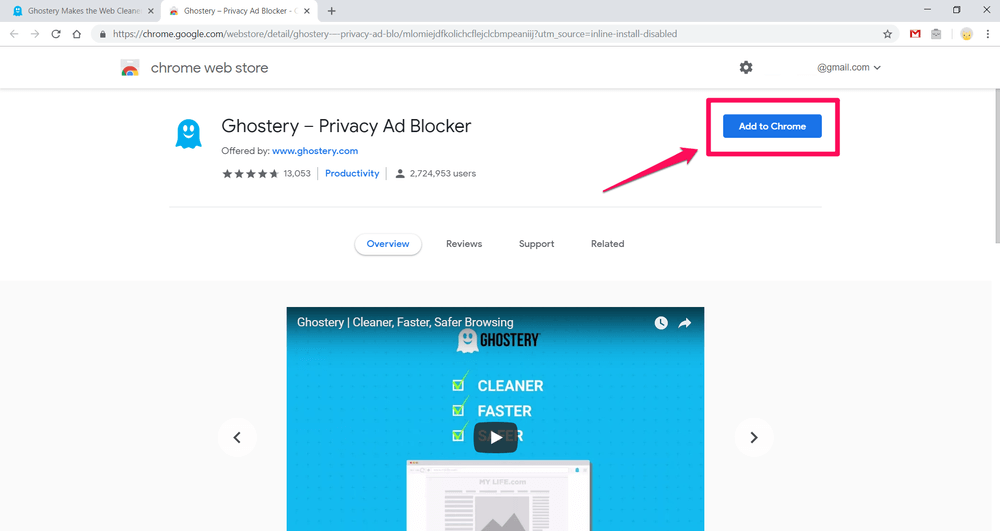Screen dimensions: 1000x531
Task: Switch to Ghostery Makes the Web Cleaner tab
Action: tap(84, 11)
